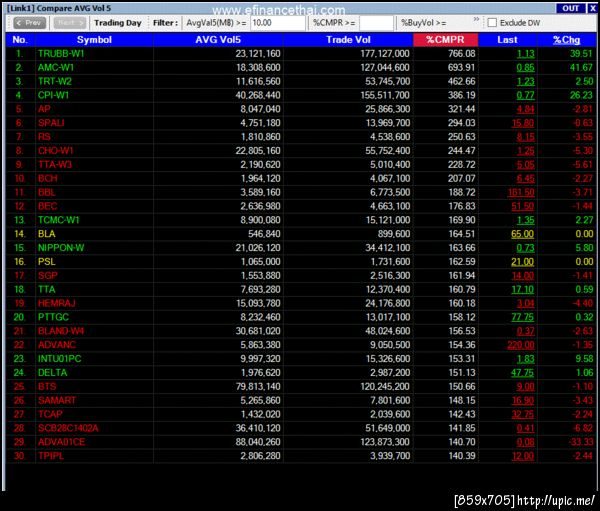
Task: Open last price 220.00 of ADVANC
Action: [521, 345]
